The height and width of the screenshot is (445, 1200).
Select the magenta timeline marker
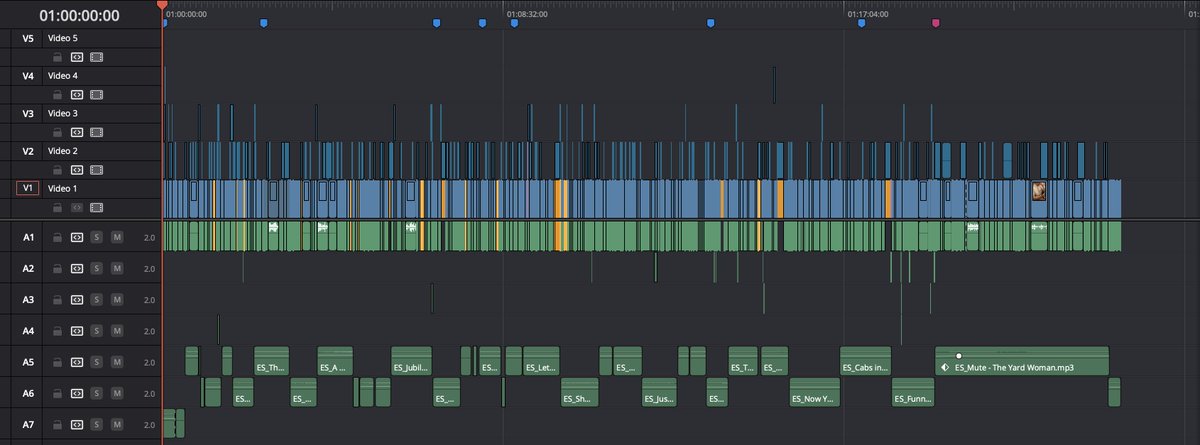coord(936,22)
